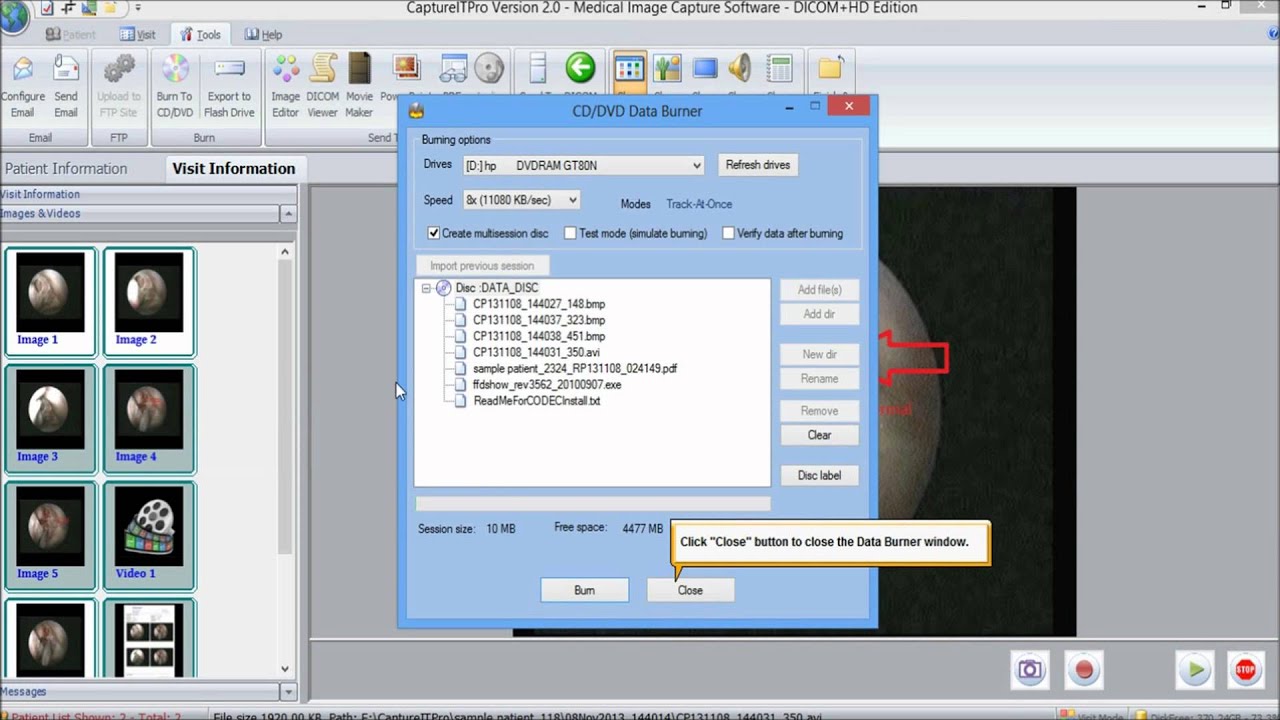The height and width of the screenshot is (720, 1280).
Task: Click the calculator-style ribbon icon
Action: (x=779, y=69)
